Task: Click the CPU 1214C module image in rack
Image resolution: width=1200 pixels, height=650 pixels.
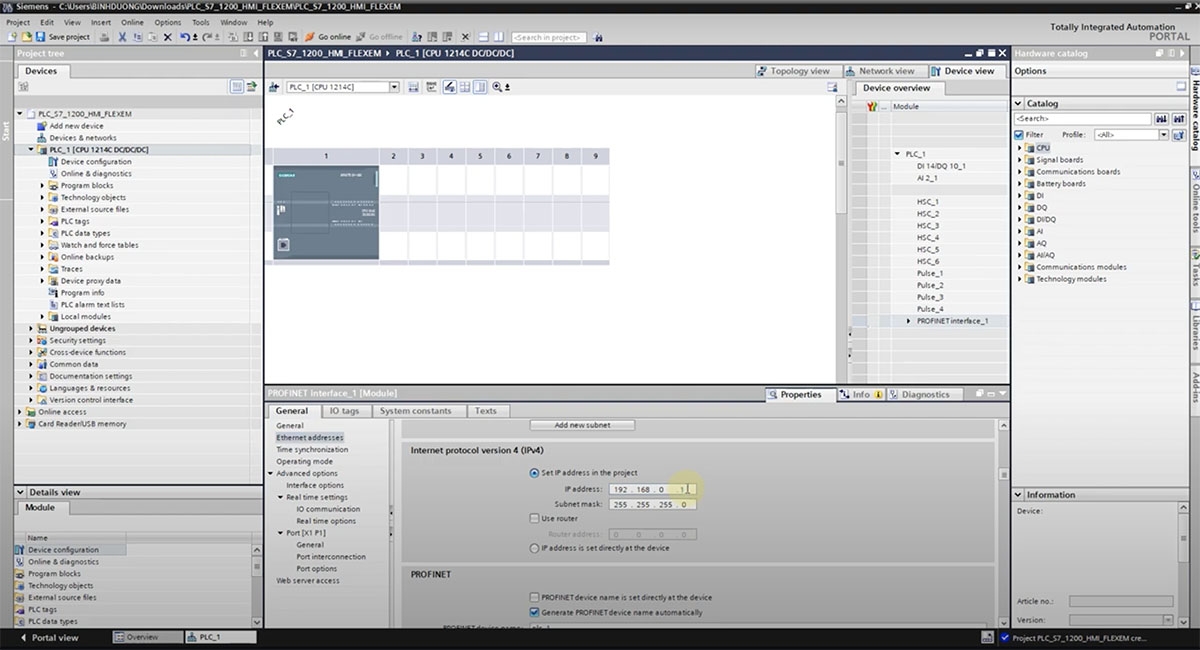Action: tap(326, 213)
